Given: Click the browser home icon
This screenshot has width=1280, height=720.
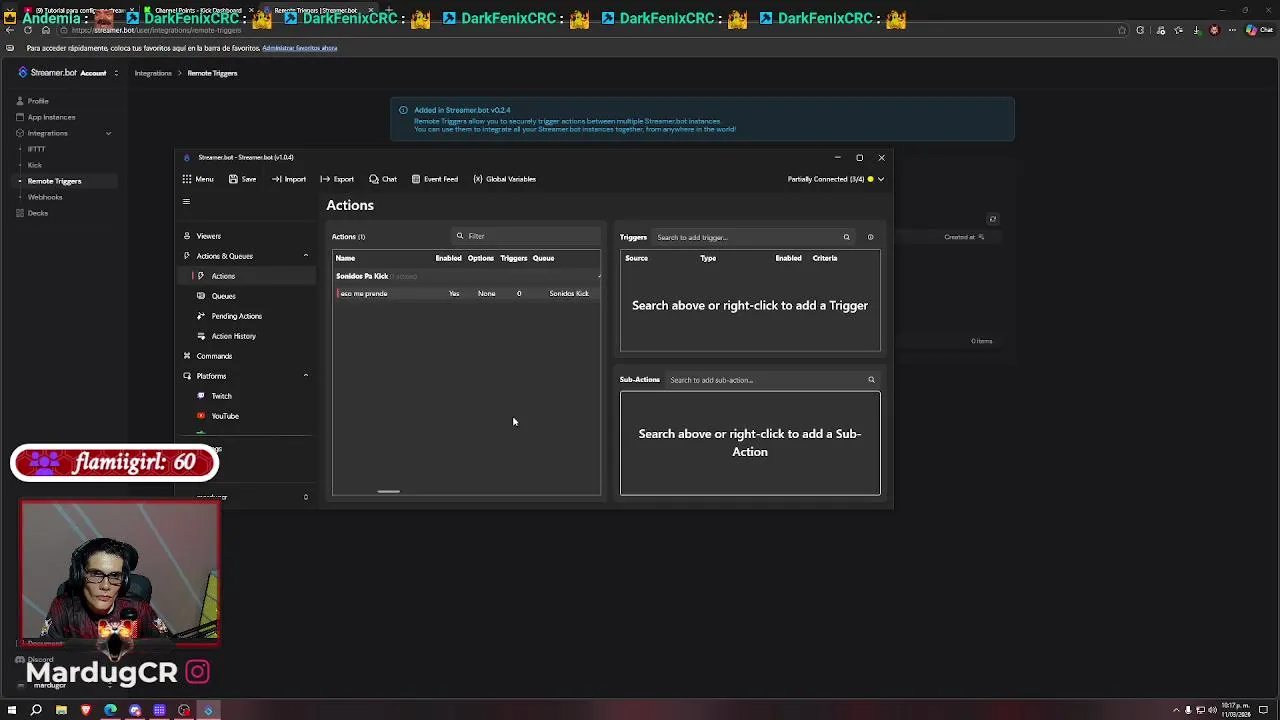Looking at the screenshot, I should click(46, 30).
